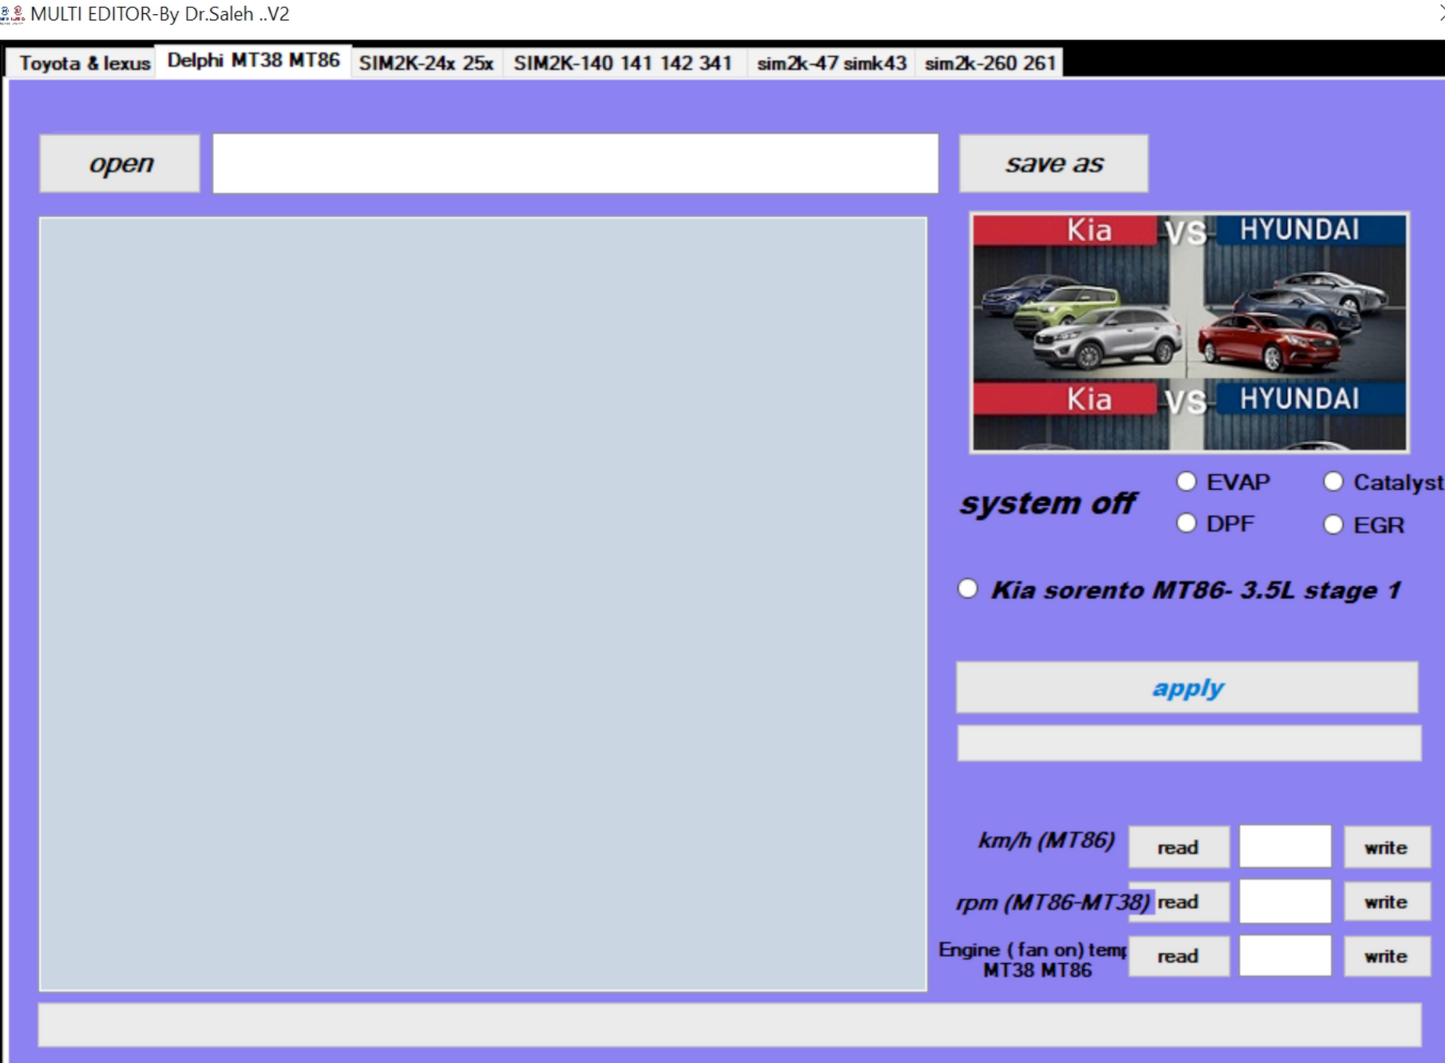Click the file path input field
The image size is (1445, 1063).
click(x=575, y=162)
